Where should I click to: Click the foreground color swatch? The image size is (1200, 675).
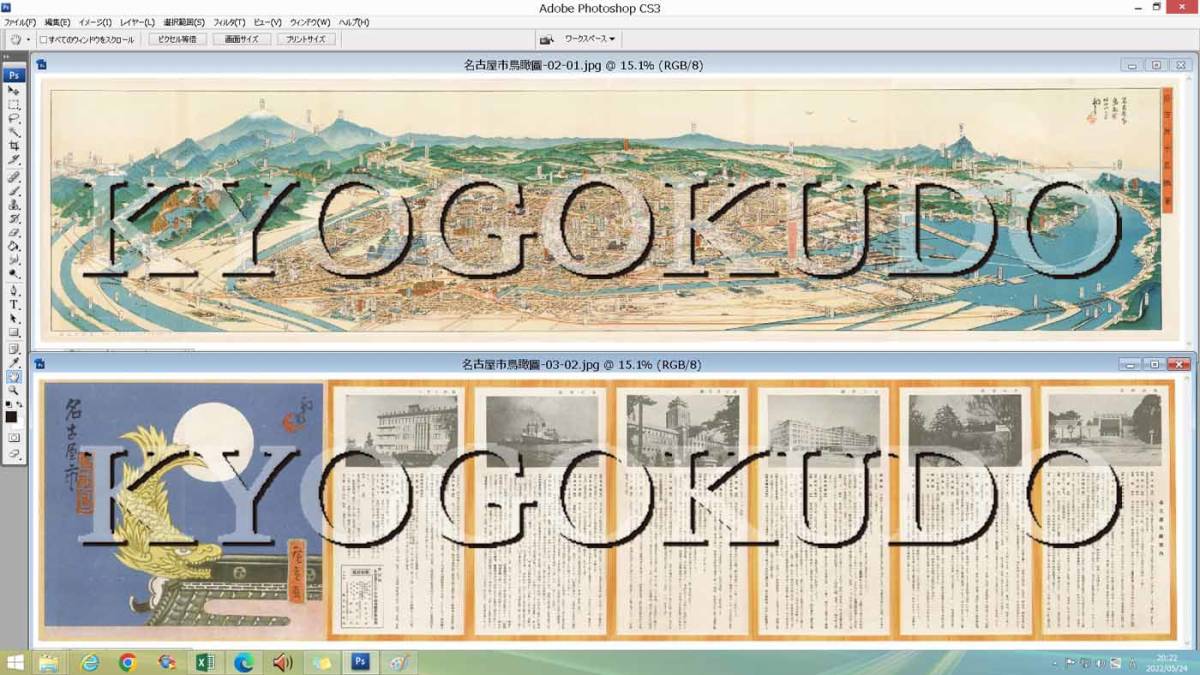[x=11, y=416]
